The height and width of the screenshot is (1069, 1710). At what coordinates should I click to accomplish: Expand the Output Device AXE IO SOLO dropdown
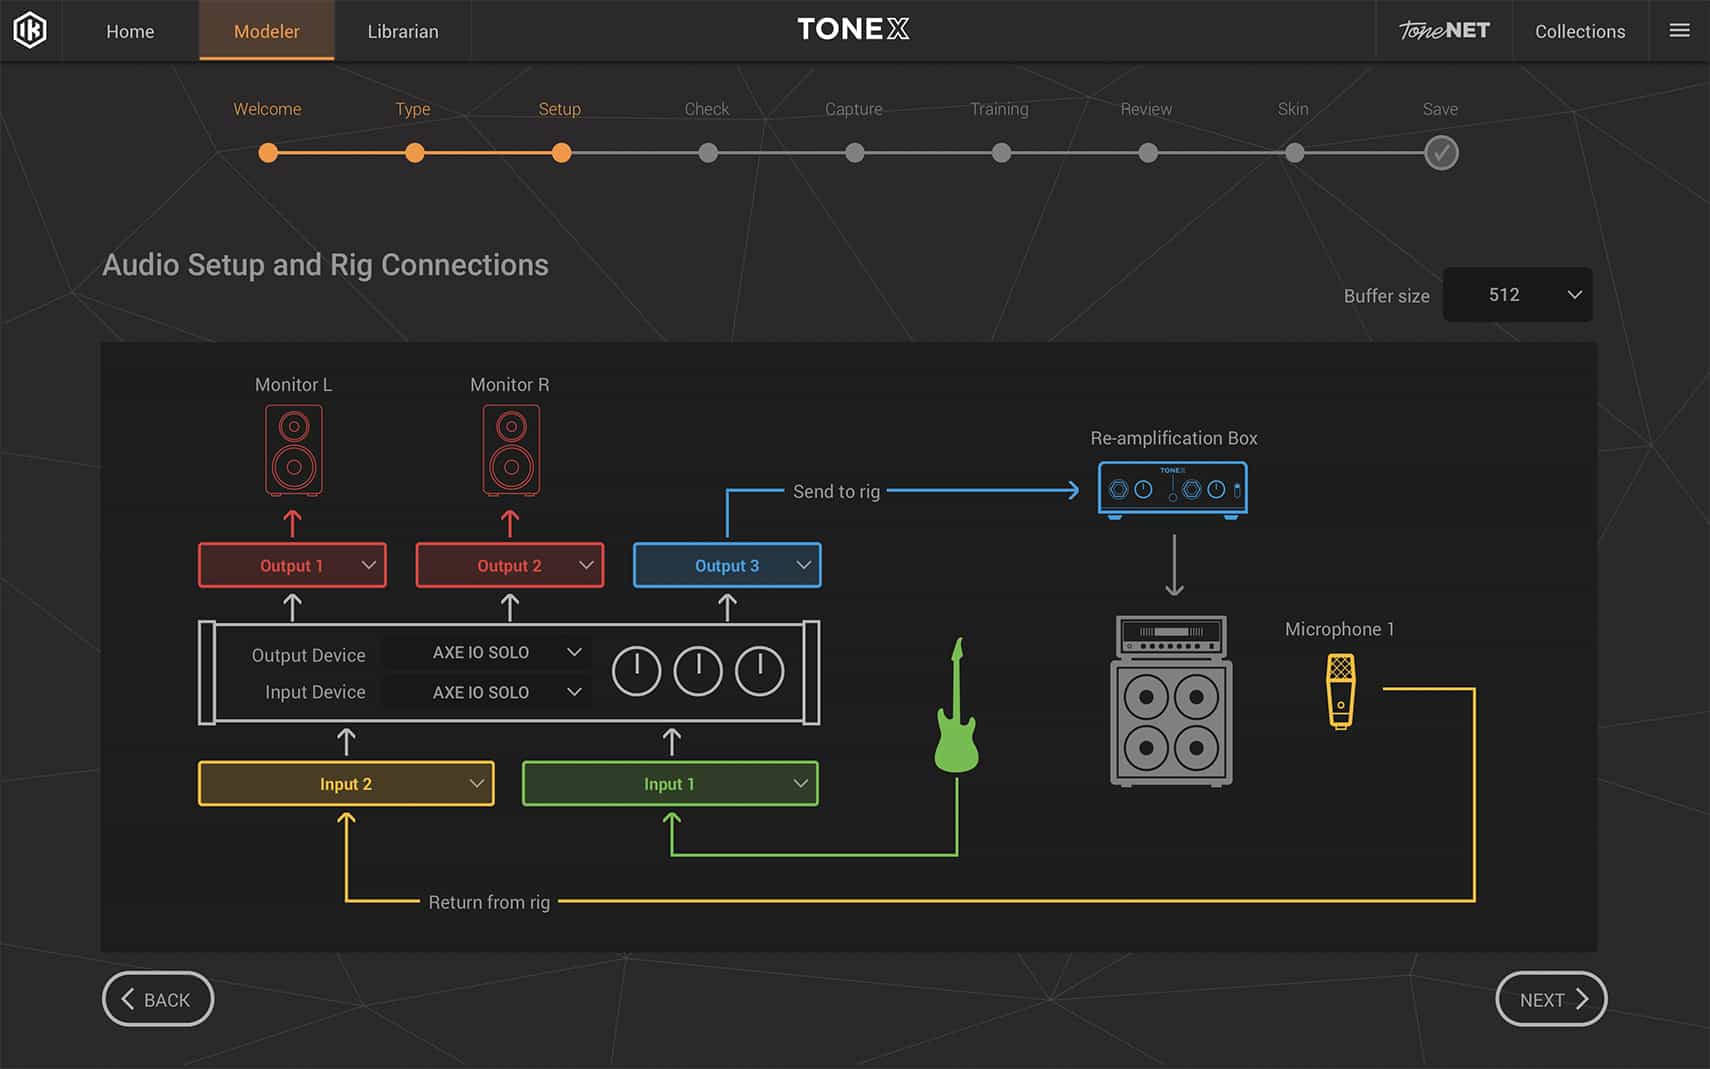click(487, 652)
